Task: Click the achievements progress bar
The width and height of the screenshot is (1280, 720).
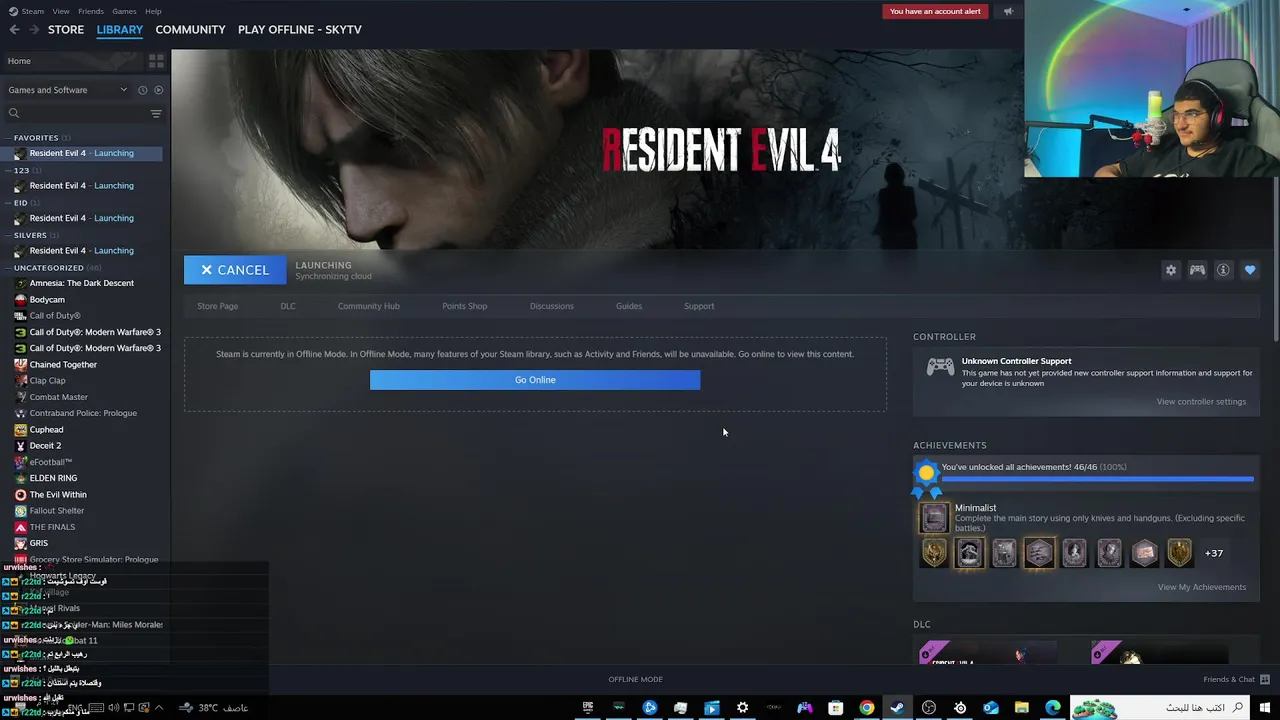Action: (1097, 480)
